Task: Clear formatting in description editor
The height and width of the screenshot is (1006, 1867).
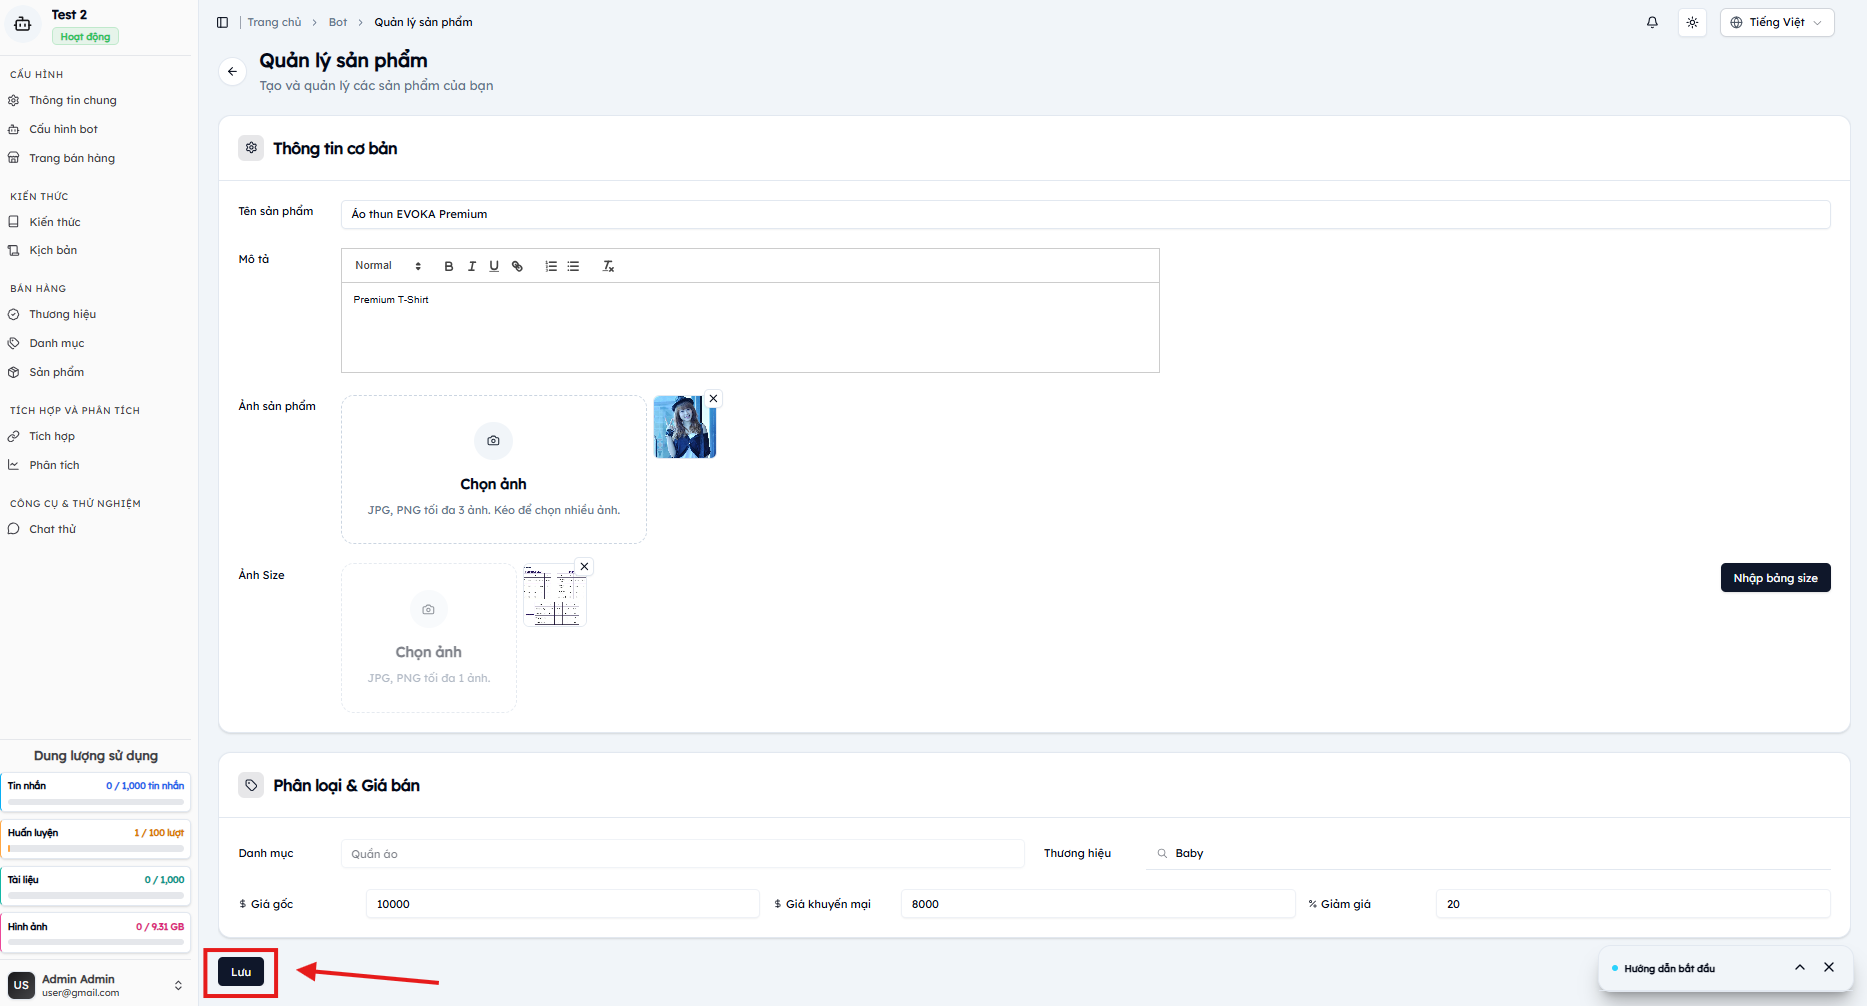Action: click(x=608, y=266)
